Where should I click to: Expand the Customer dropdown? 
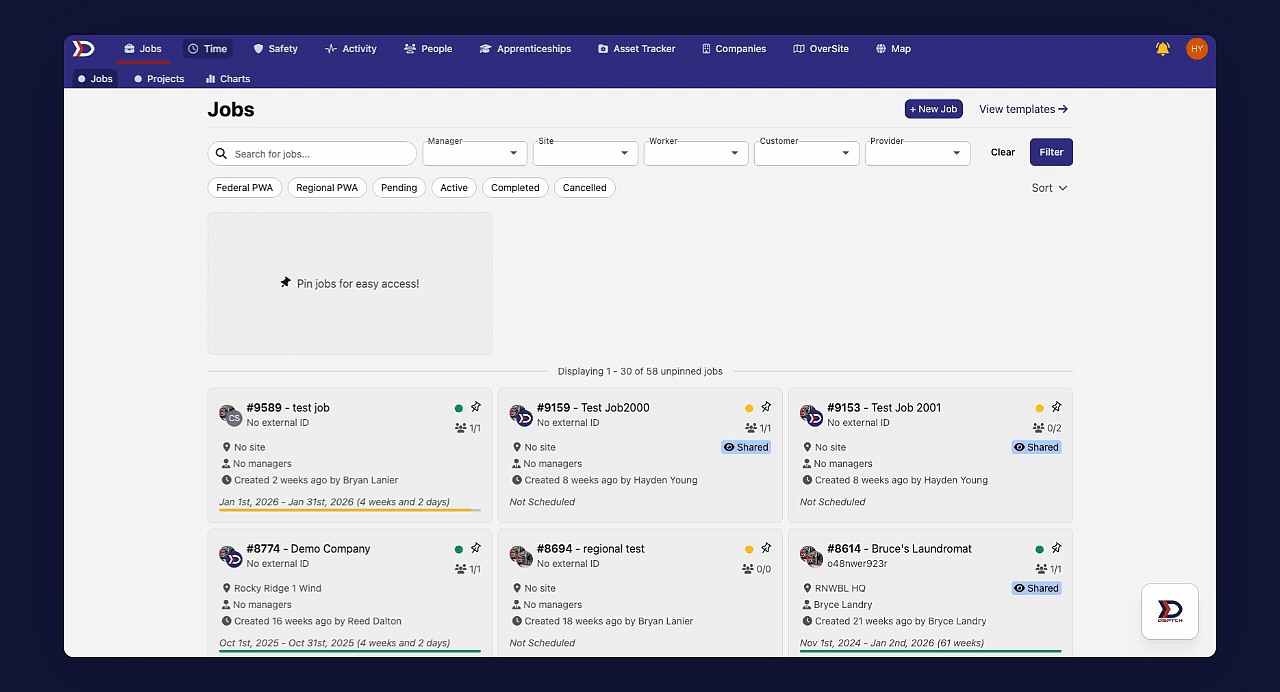[807, 153]
